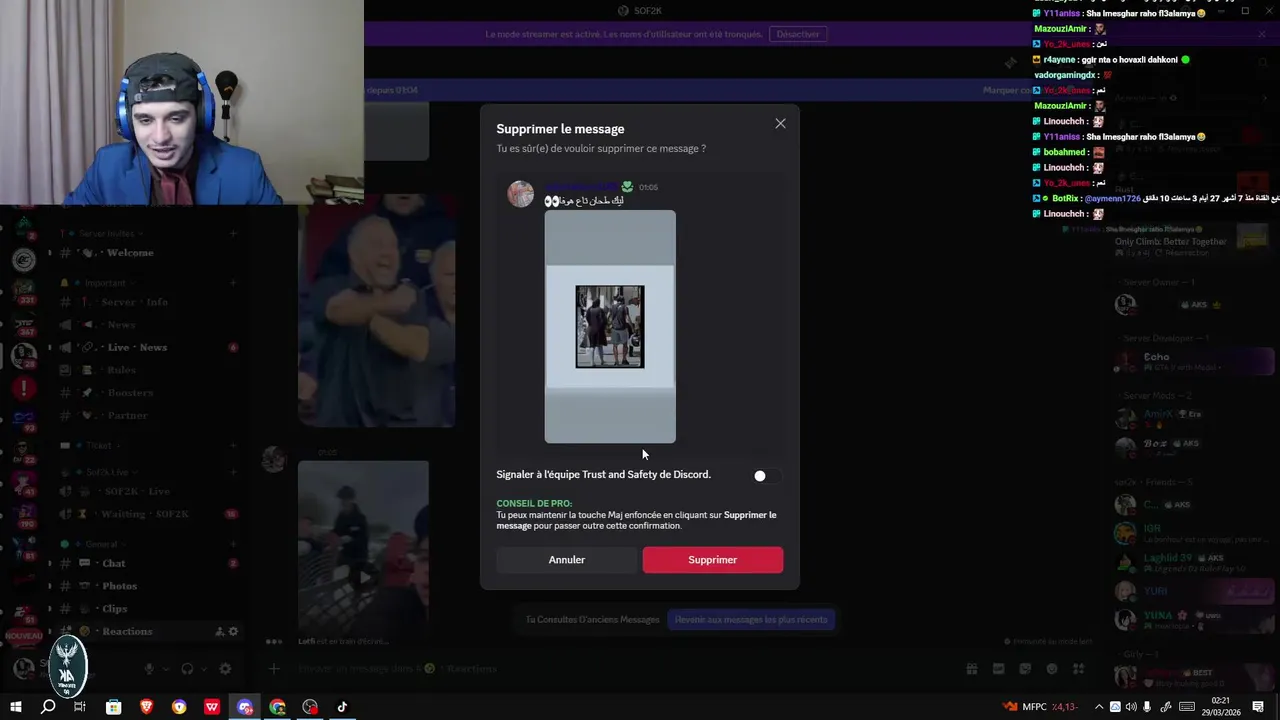Open the apps launcher icon in message bar
Image resolution: width=1280 pixels, height=720 pixels.
click(x=1078, y=669)
